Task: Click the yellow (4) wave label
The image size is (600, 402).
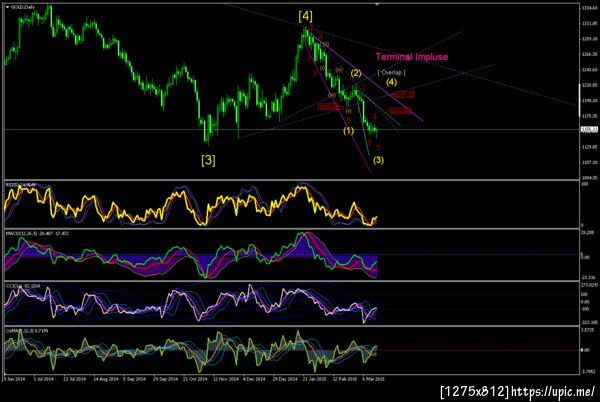Action: [x=391, y=82]
